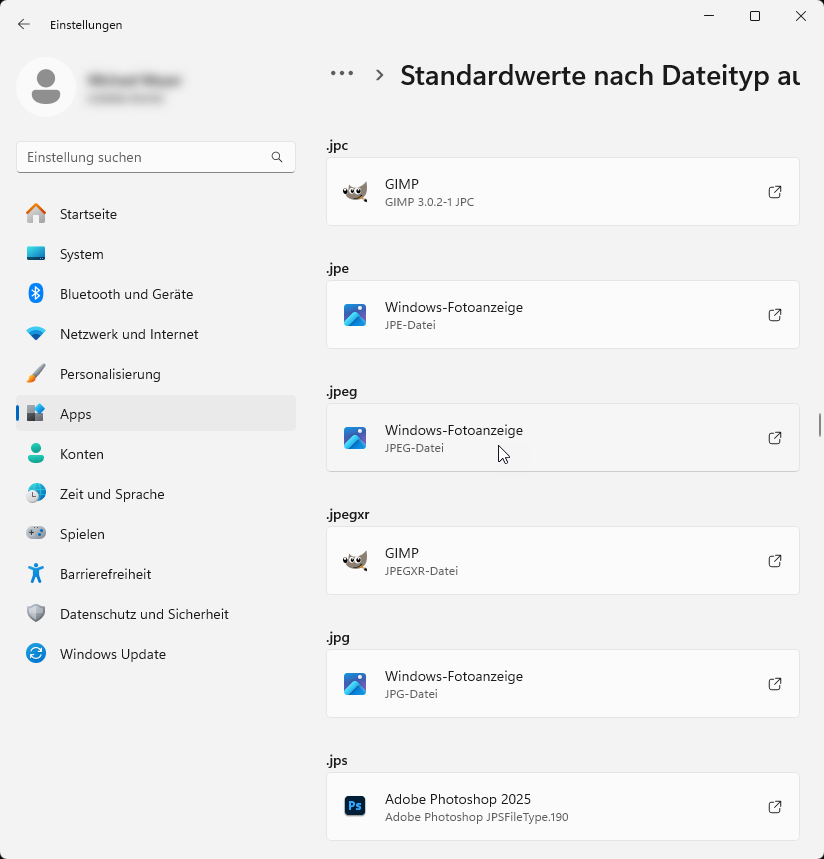
Task: Click the Barrierefreiheit accessibility icon
Action: (x=36, y=574)
